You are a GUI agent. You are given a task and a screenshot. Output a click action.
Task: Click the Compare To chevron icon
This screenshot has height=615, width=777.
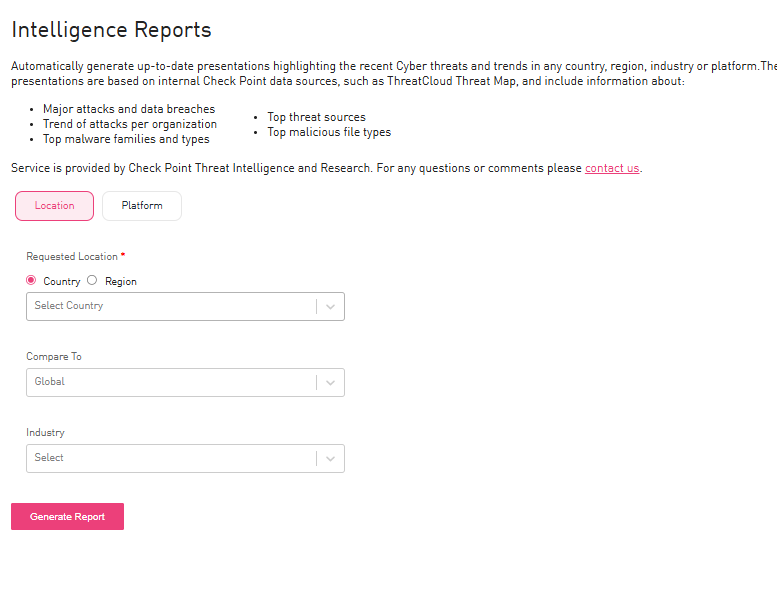(x=330, y=382)
